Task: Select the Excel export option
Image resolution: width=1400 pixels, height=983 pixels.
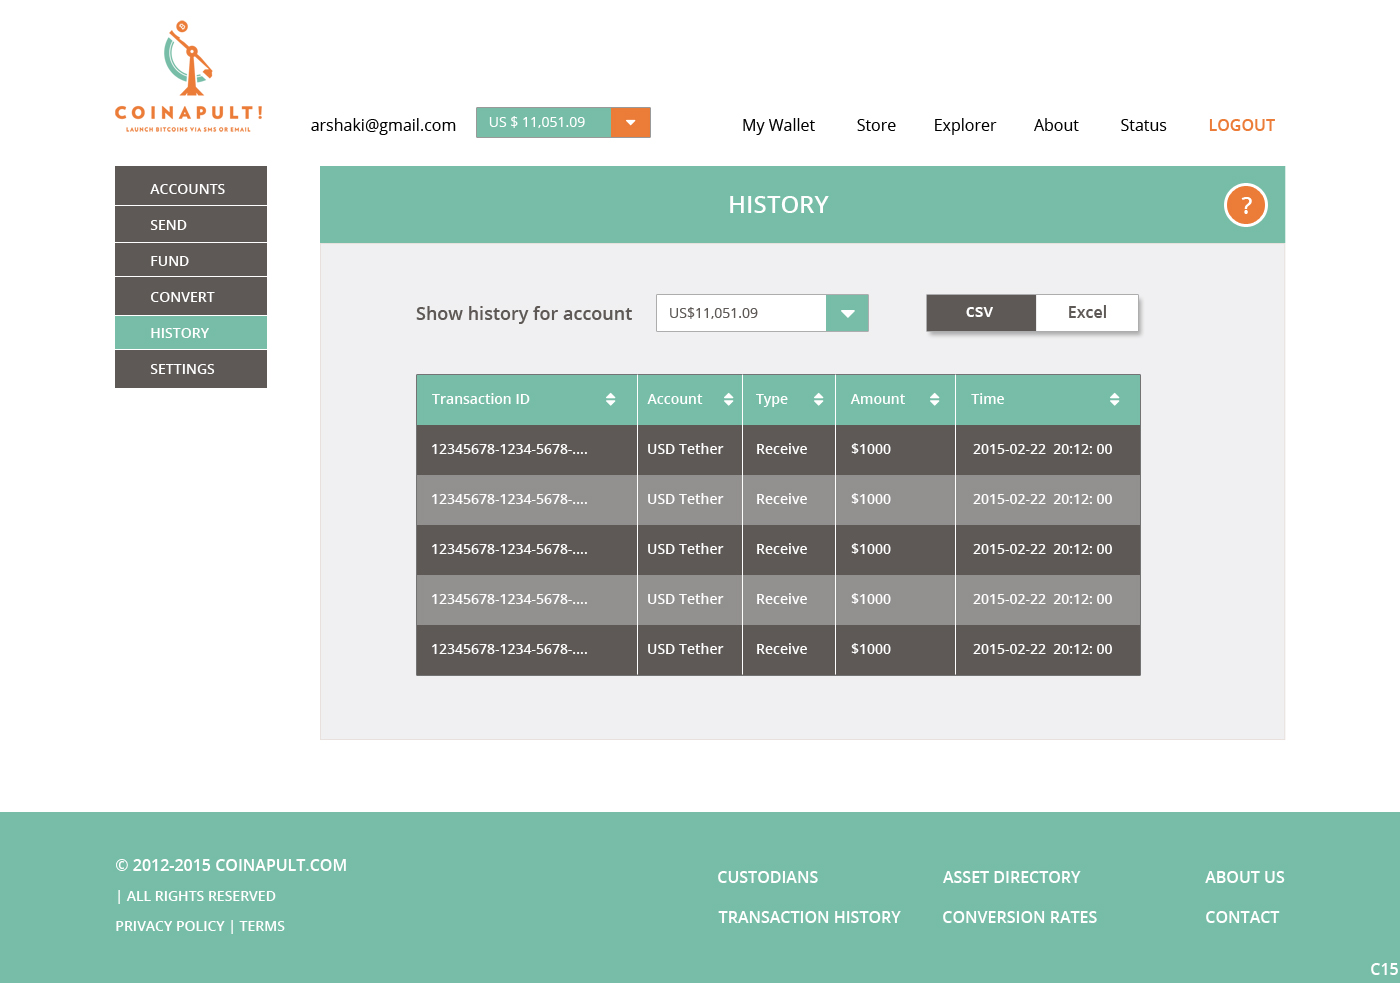Action: [x=1087, y=312]
